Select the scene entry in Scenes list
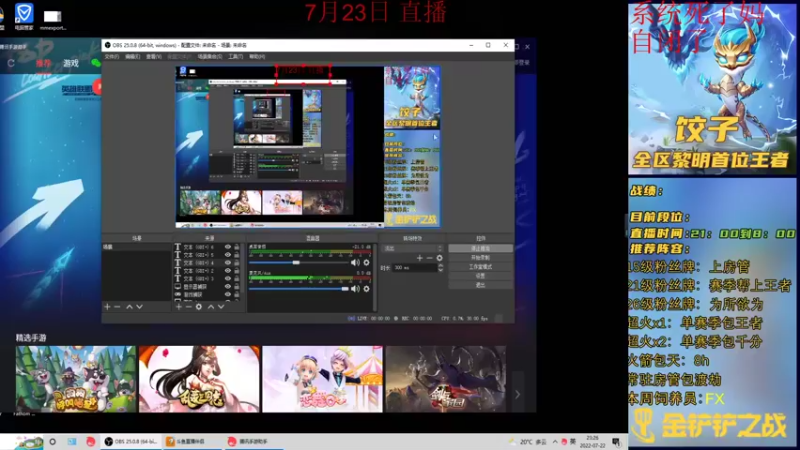Viewport: 800px width, 450px height. 137,247
